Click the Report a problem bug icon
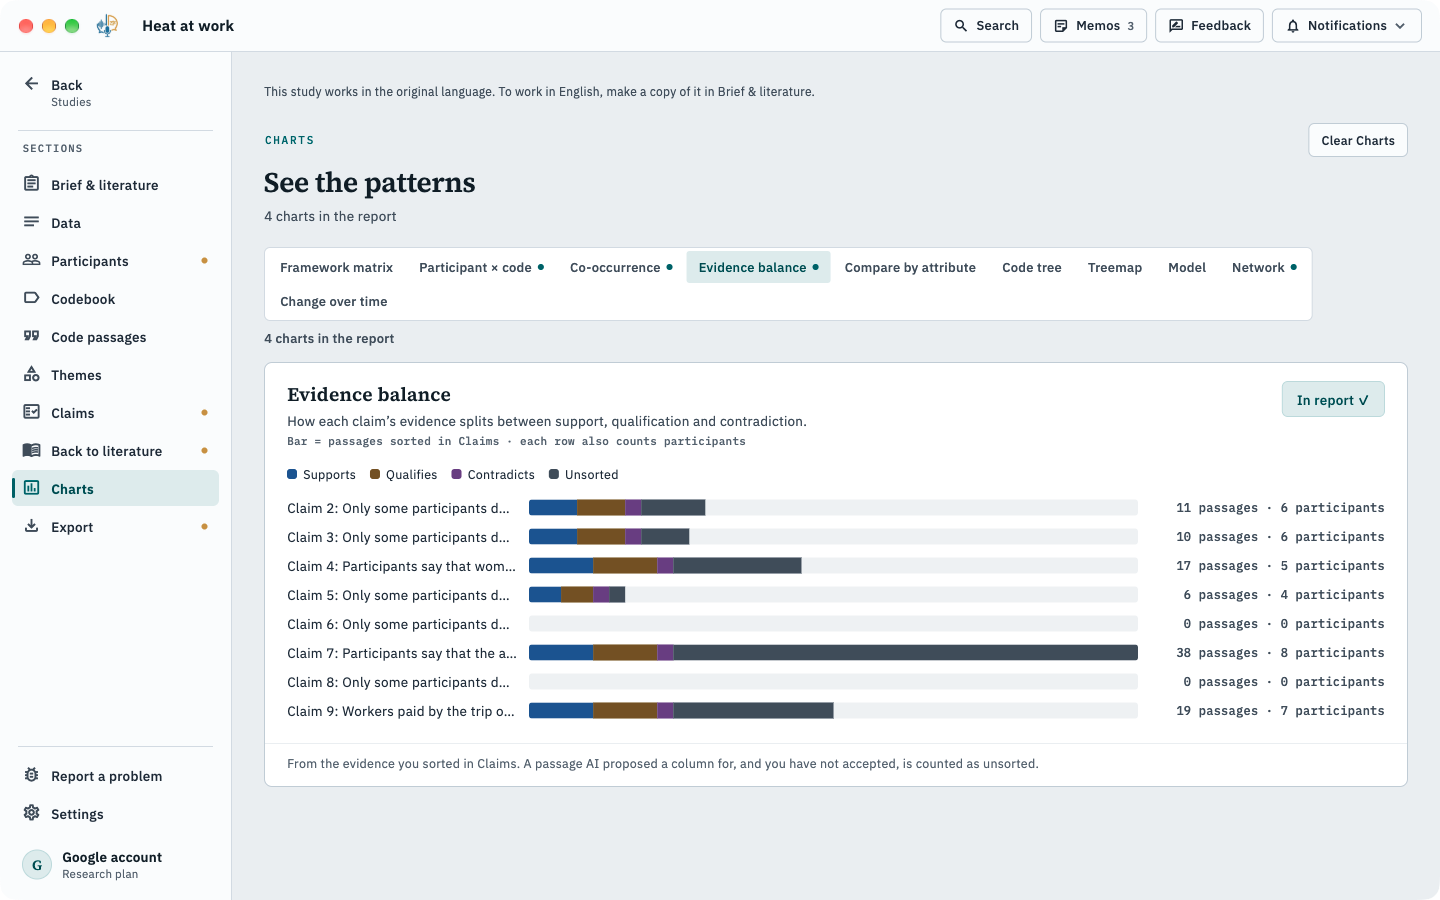1440x900 pixels. click(31, 775)
